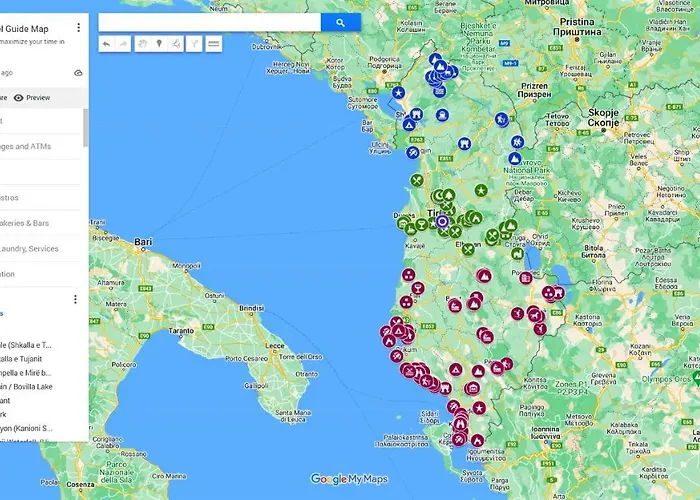The image size is (700, 500).
Task: Open the 'yon (Kanioni S...' place entry
Action: point(26,428)
